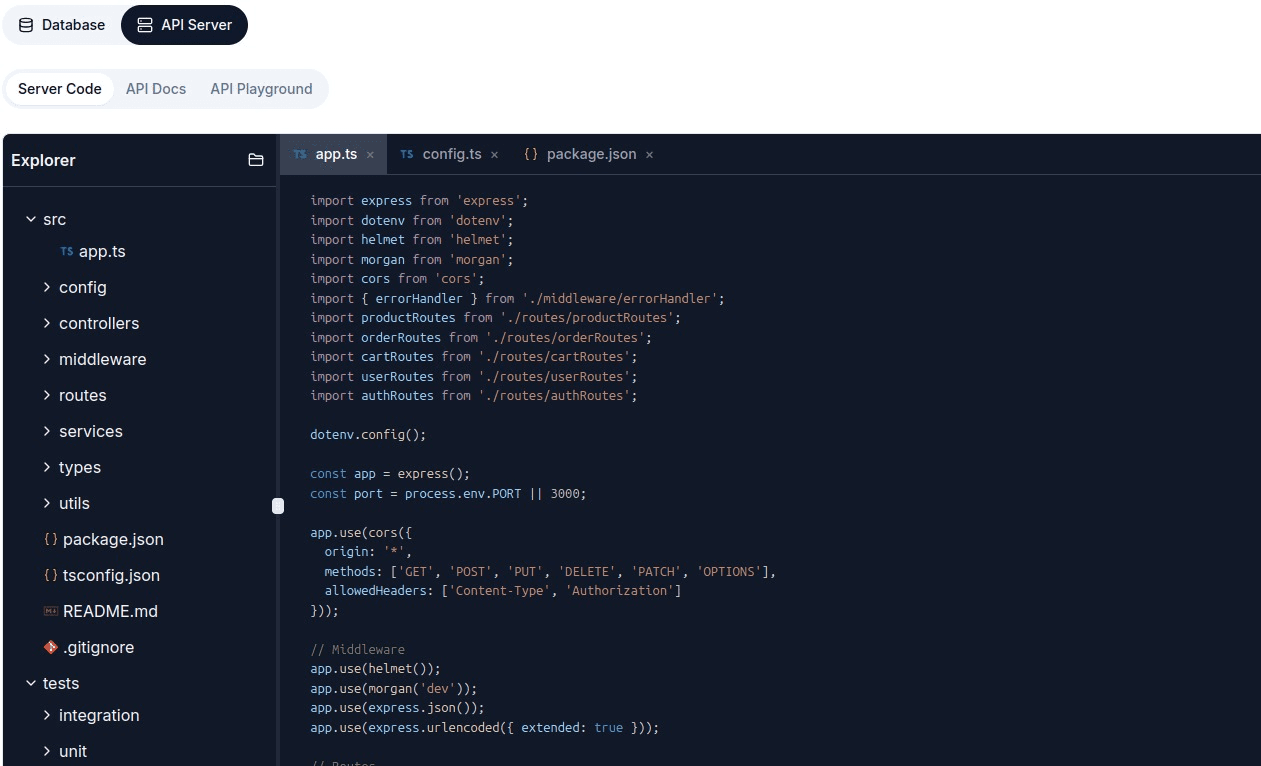The height and width of the screenshot is (766, 1261).
Task: Click the allowedHeaders code line
Action: click(503, 591)
